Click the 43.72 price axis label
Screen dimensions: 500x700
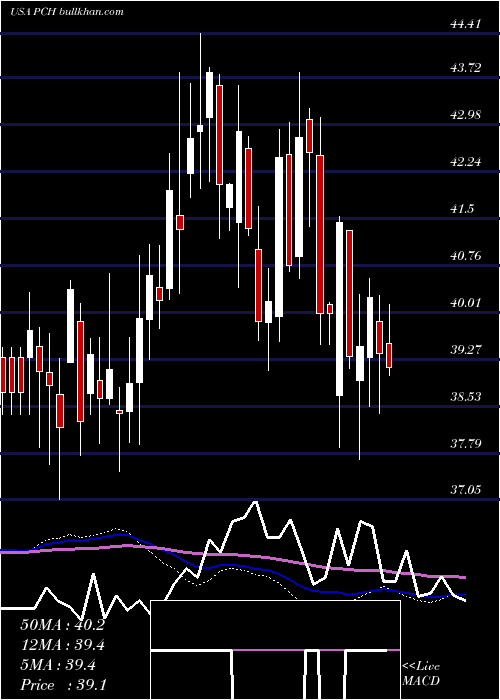tap(466, 68)
